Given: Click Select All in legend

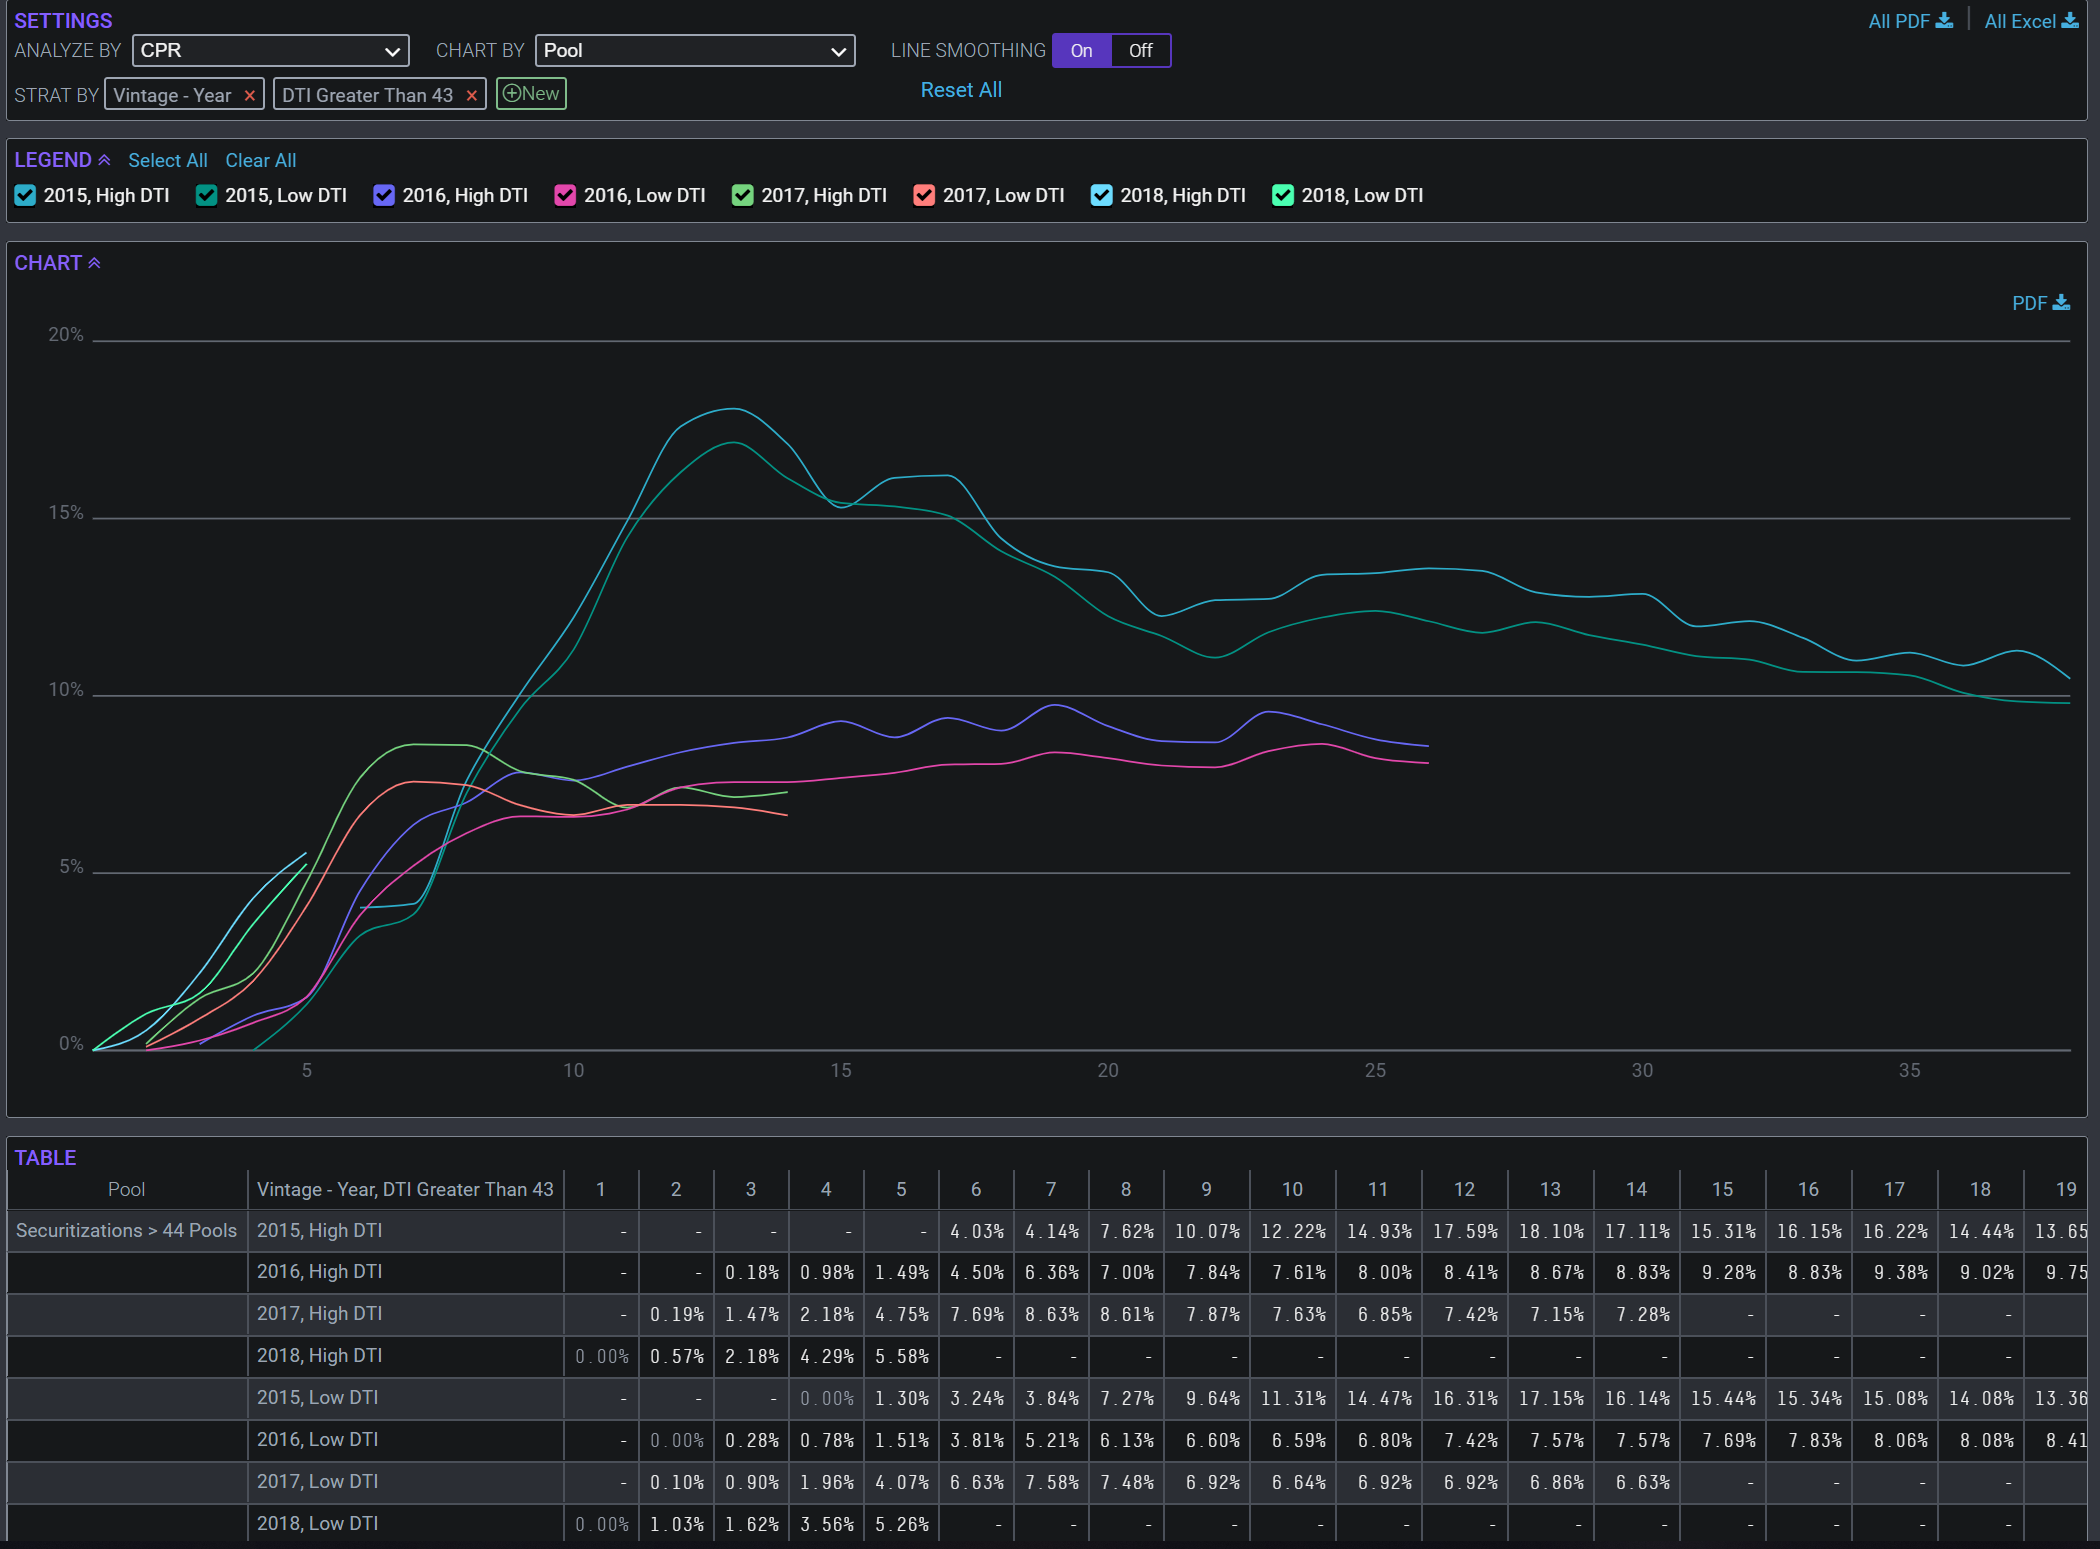Looking at the screenshot, I should 168,161.
